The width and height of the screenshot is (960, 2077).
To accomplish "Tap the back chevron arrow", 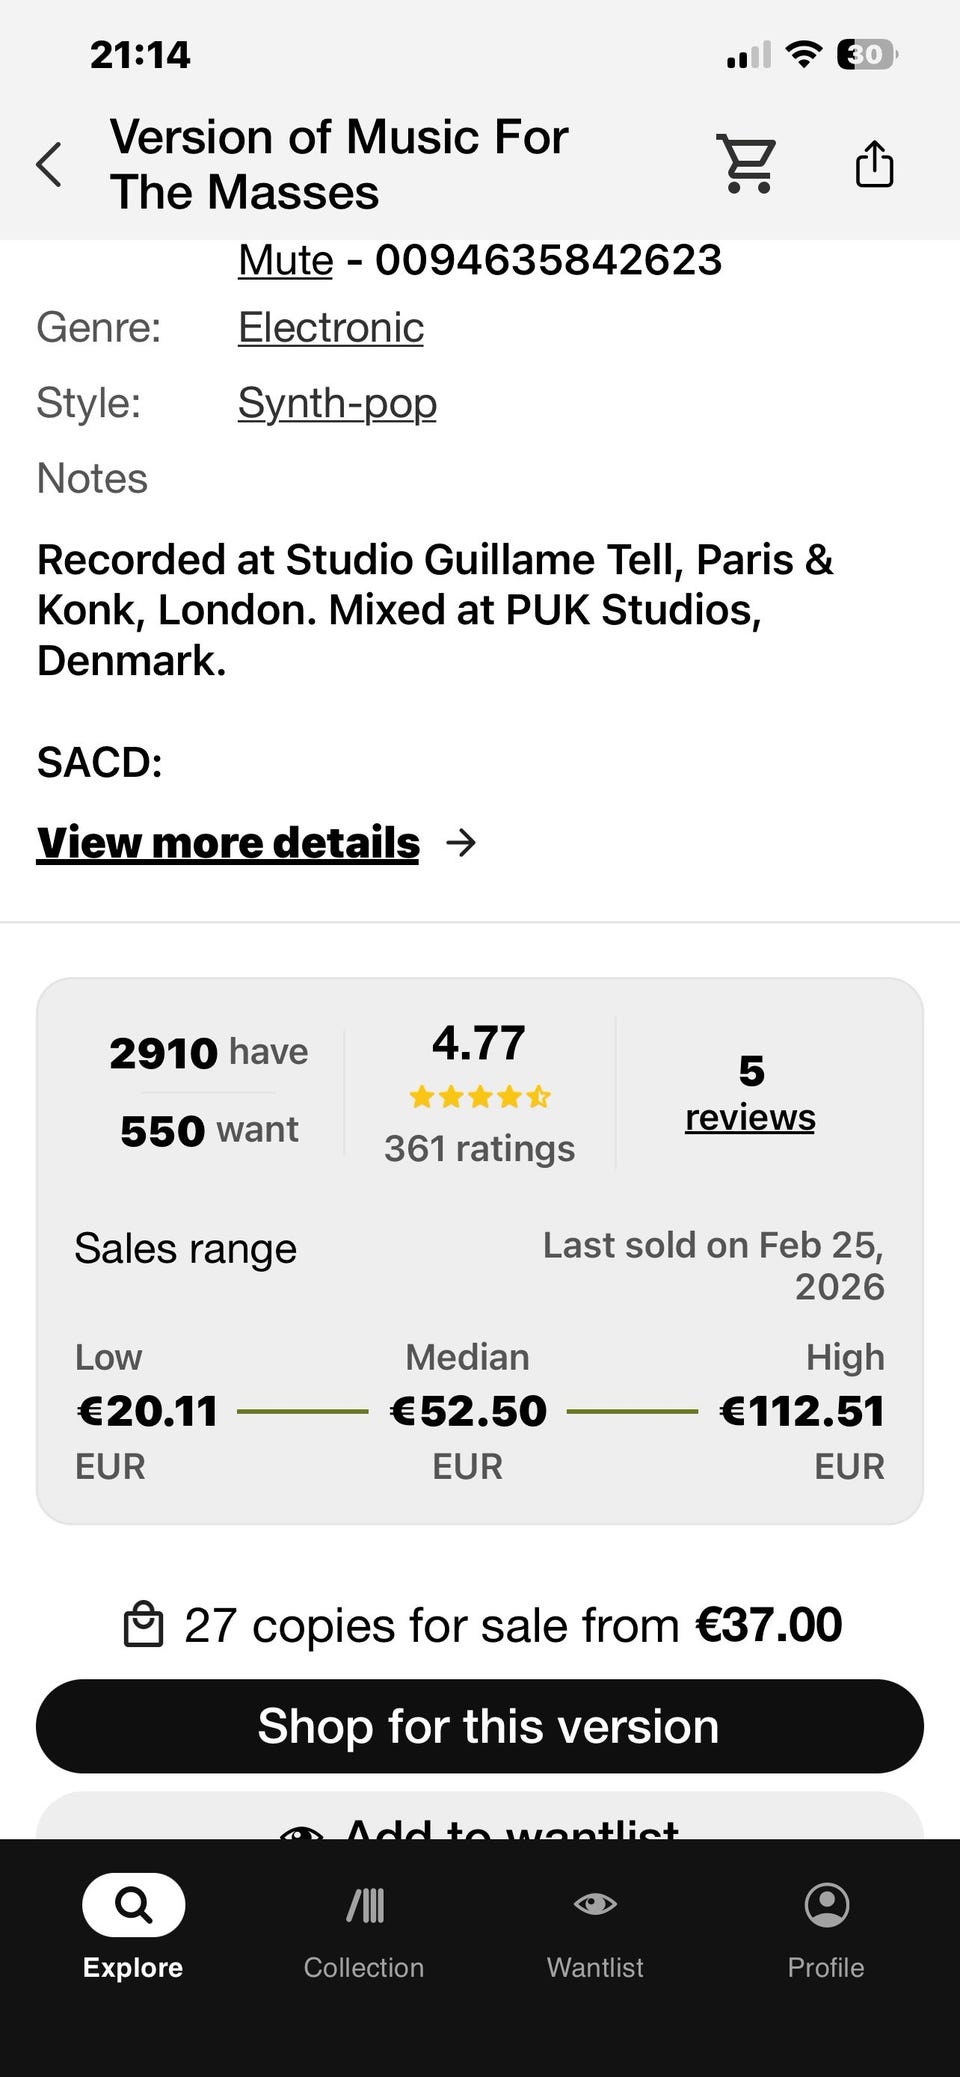I will tap(50, 164).
